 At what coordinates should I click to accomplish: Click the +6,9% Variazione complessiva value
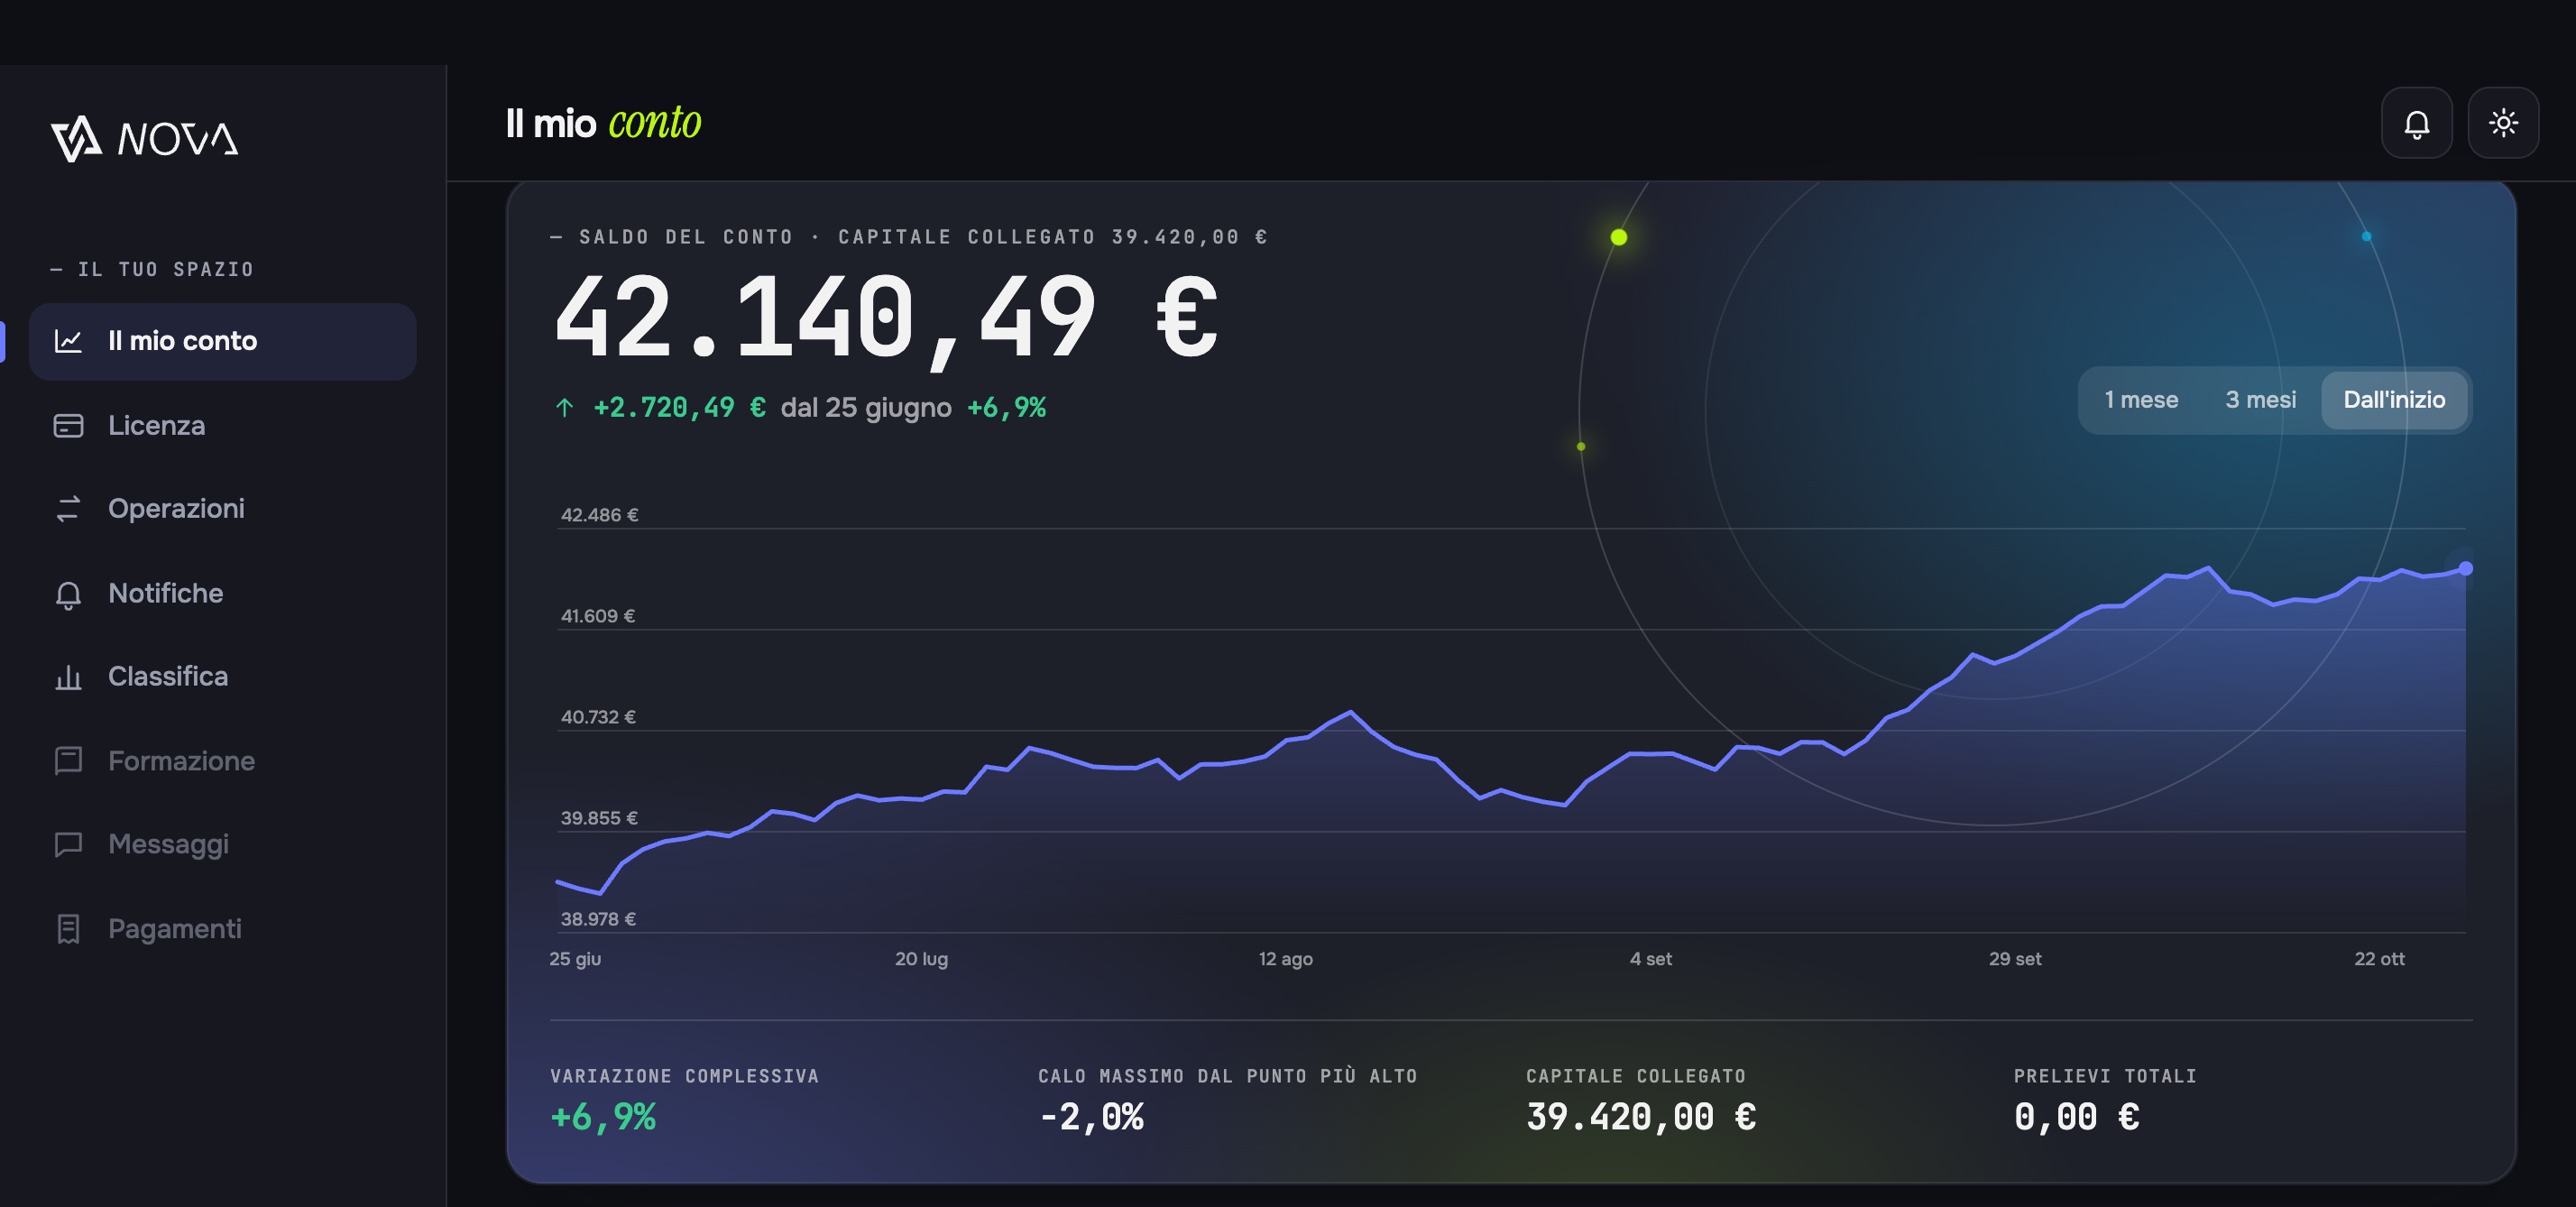(x=603, y=1117)
